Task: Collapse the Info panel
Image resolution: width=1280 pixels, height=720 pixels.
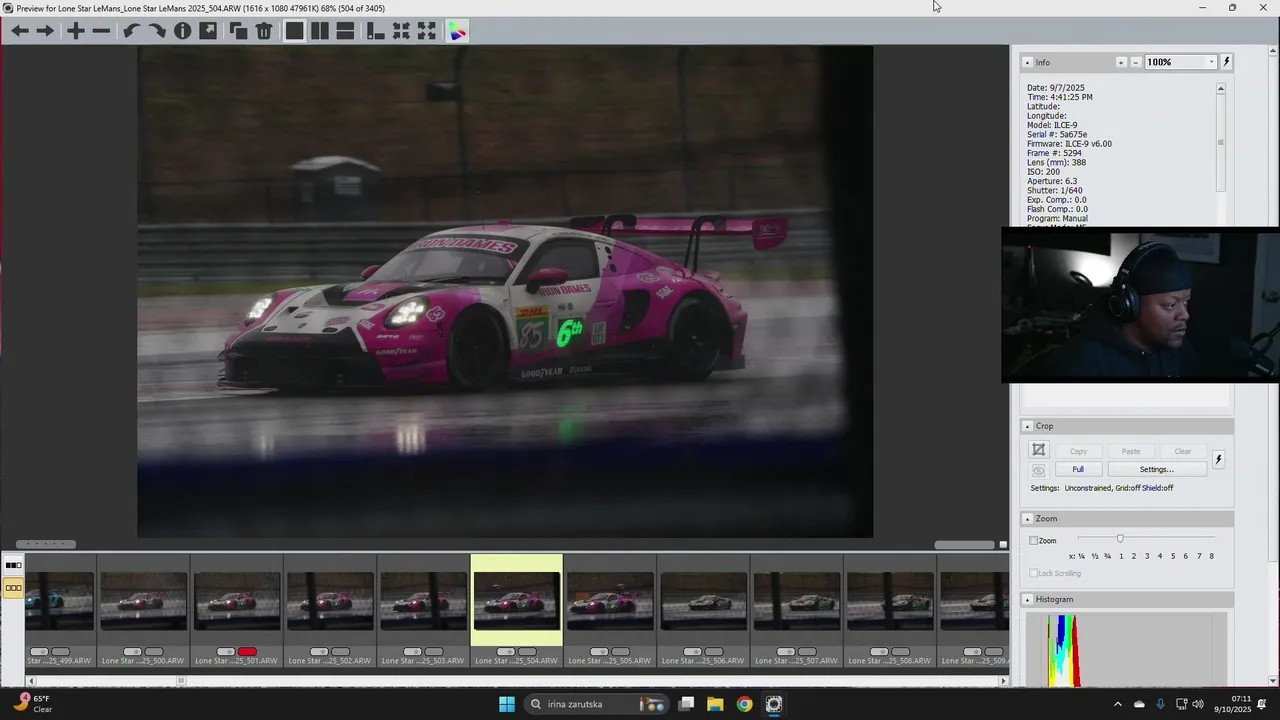Action: [x=1027, y=62]
